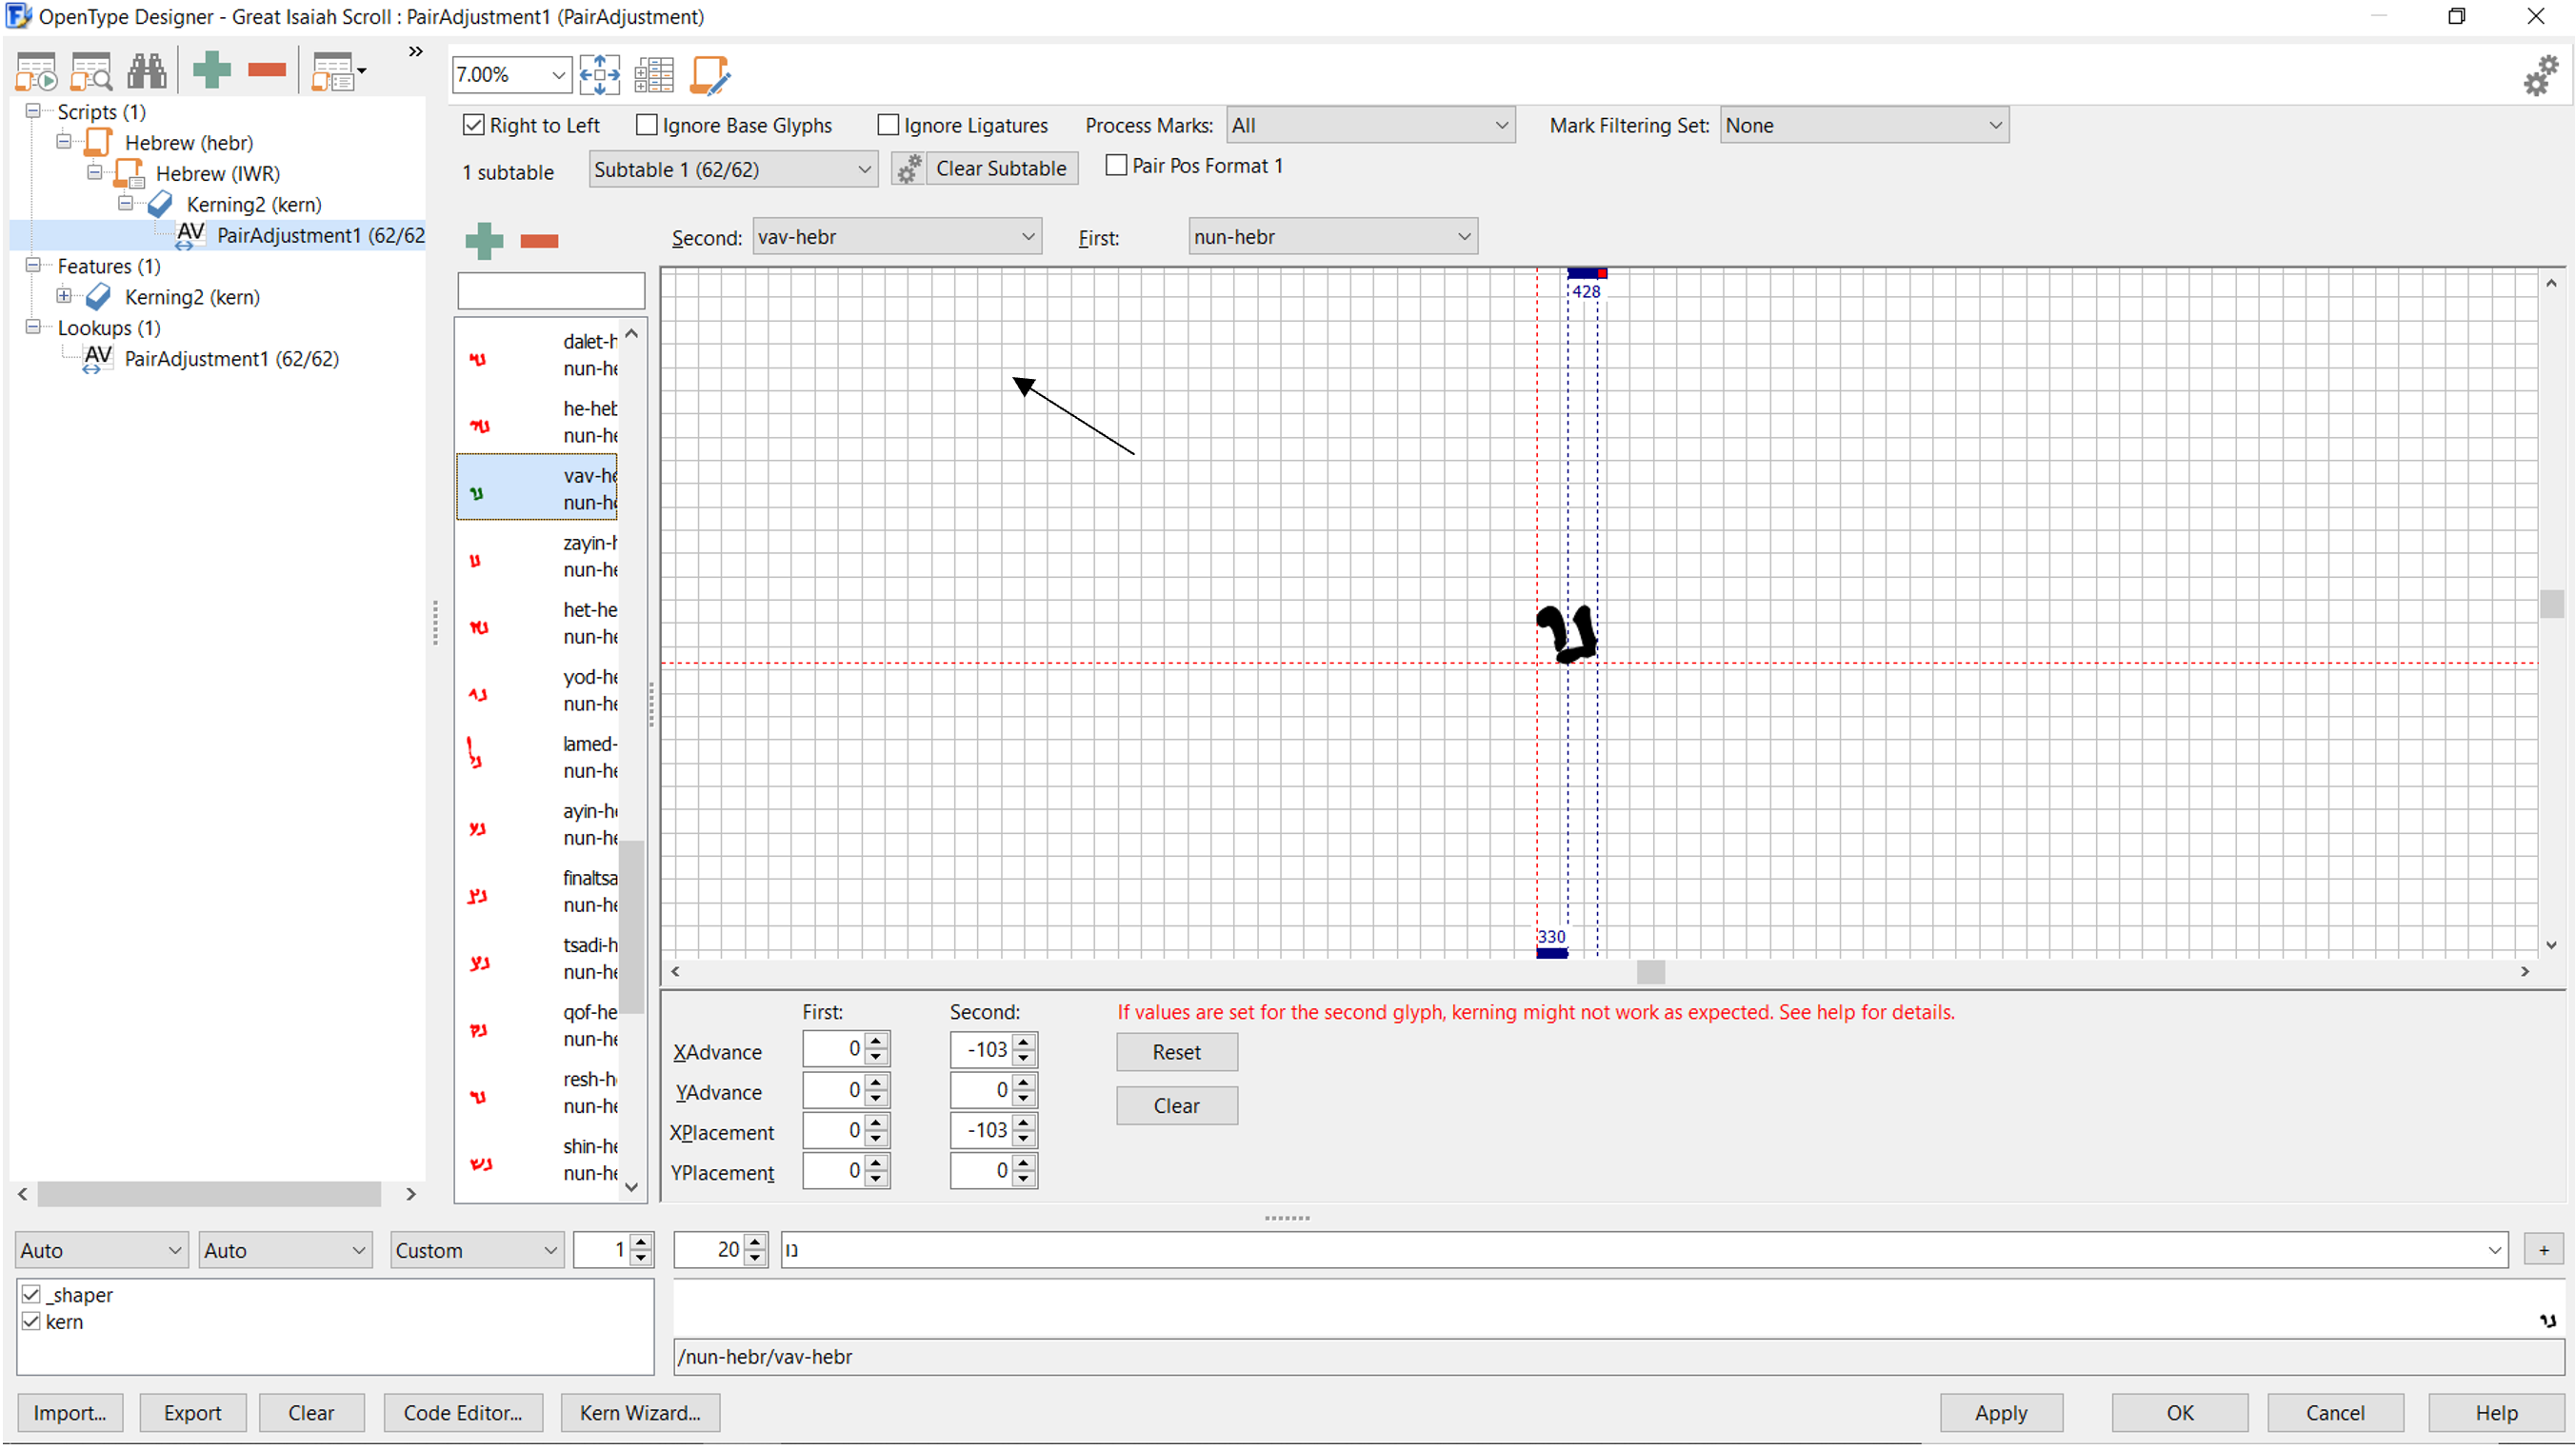Click the zoom to fit arrows icon
The image size is (2576, 1450).
click(x=600, y=74)
